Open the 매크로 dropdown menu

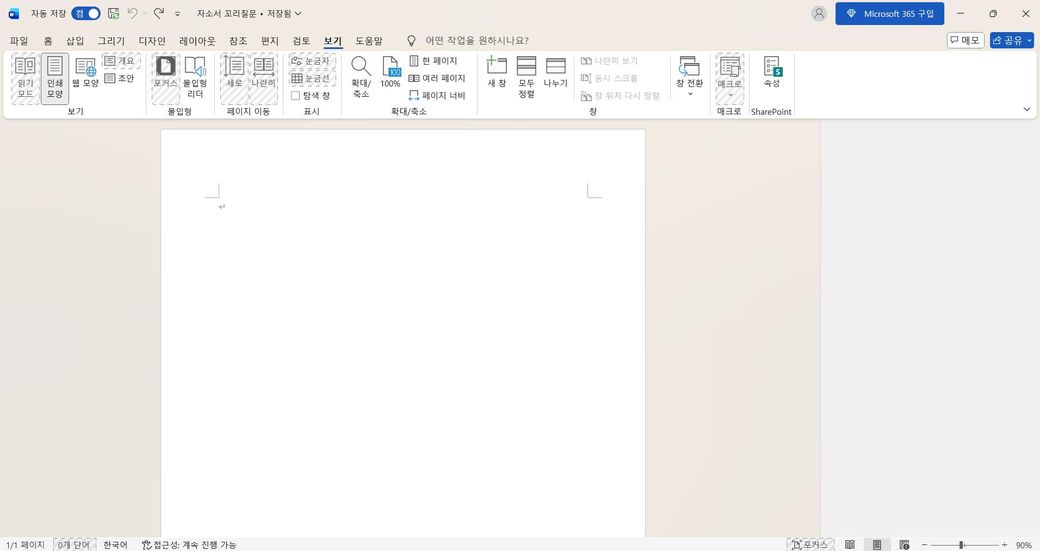[x=729, y=79]
